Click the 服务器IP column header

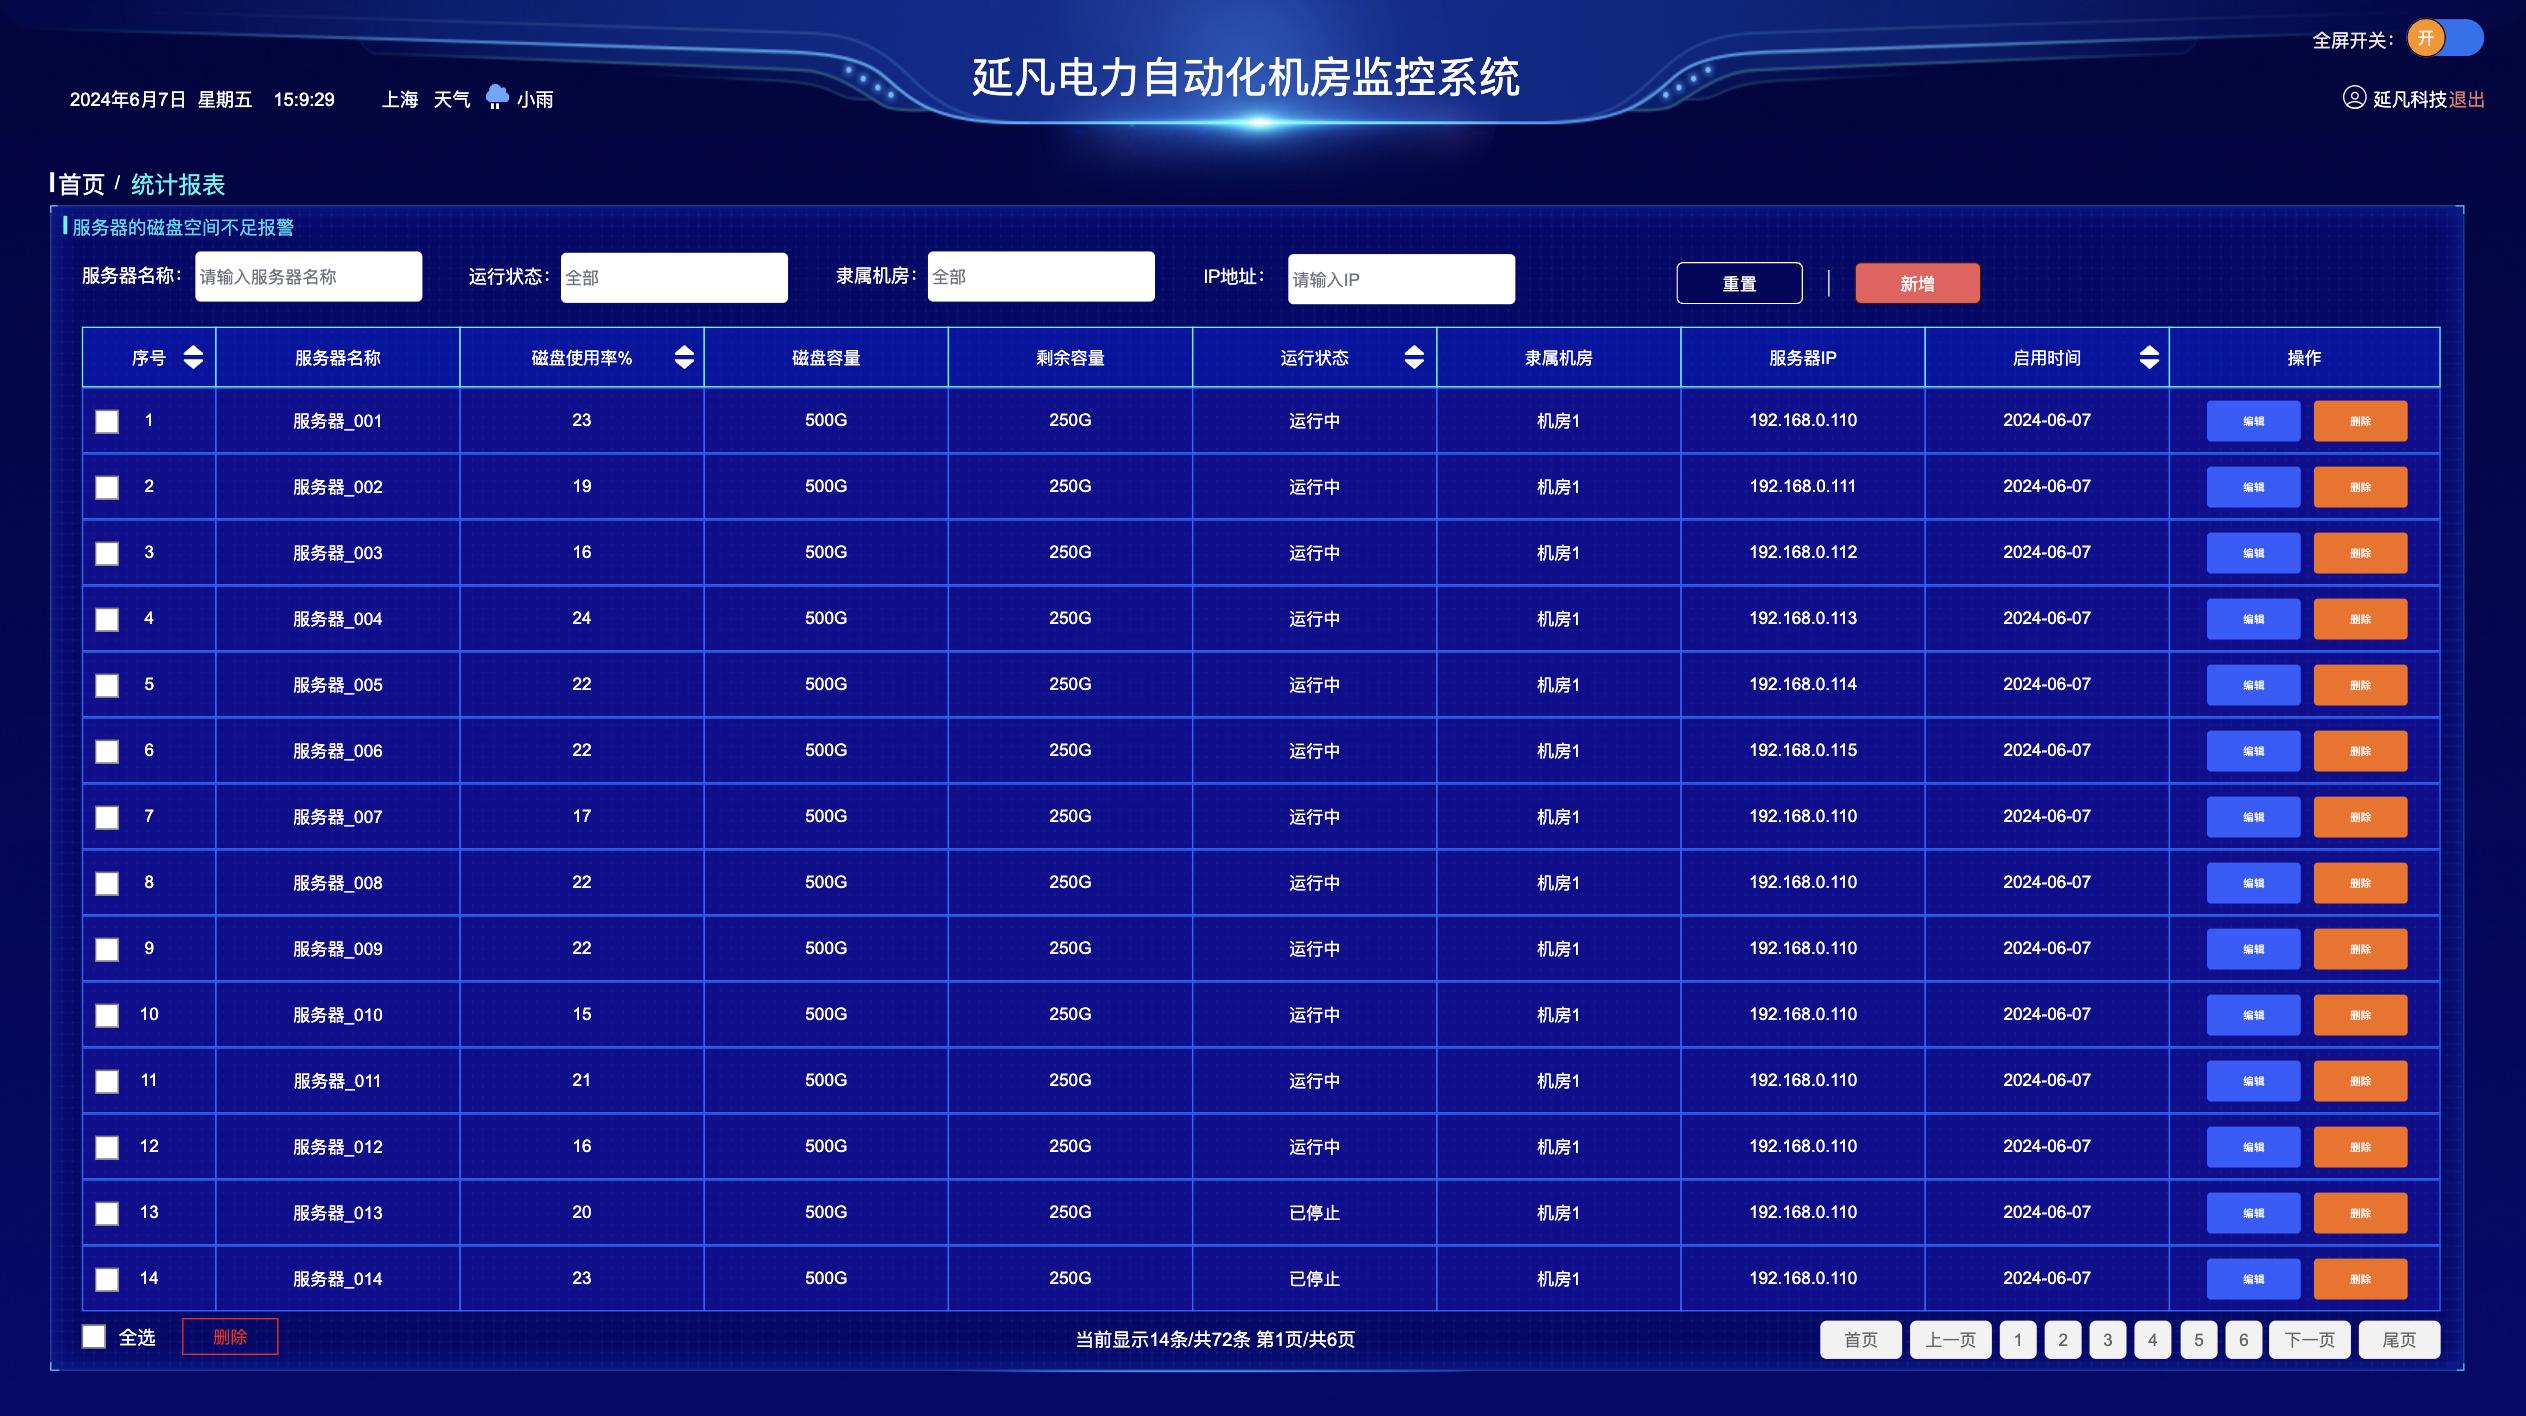click(x=1803, y=358)
